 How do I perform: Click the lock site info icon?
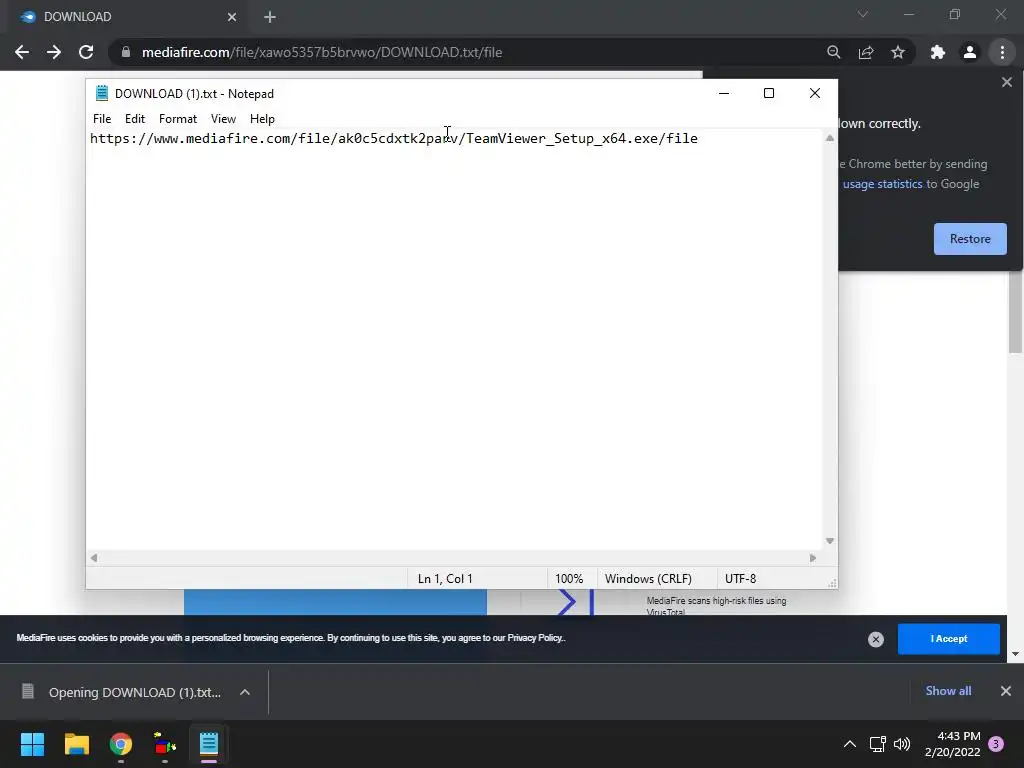pos(126,52)
